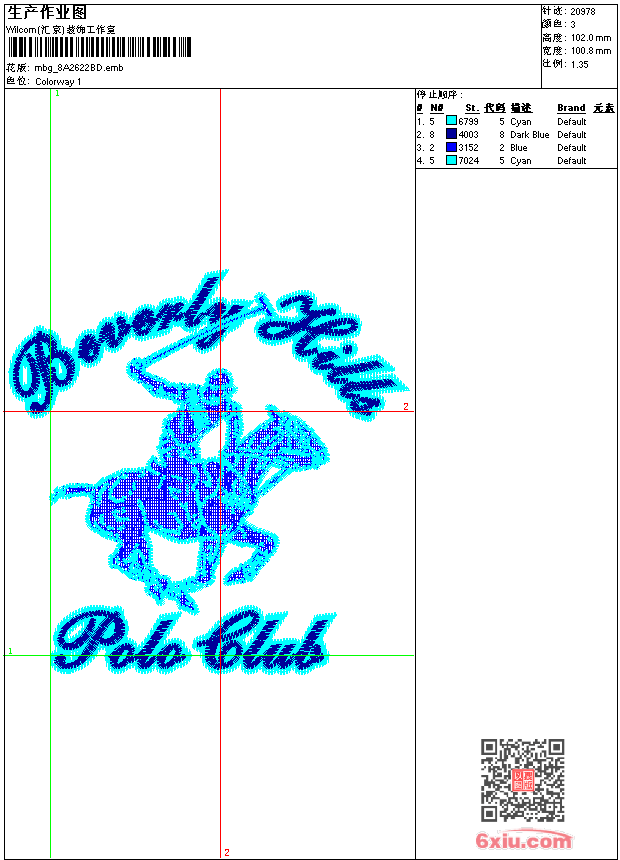Image resolution: width=620 pixels, height=860 pixels.
Task: Click the scale value 1.35
Action: (x=579, y=64)
